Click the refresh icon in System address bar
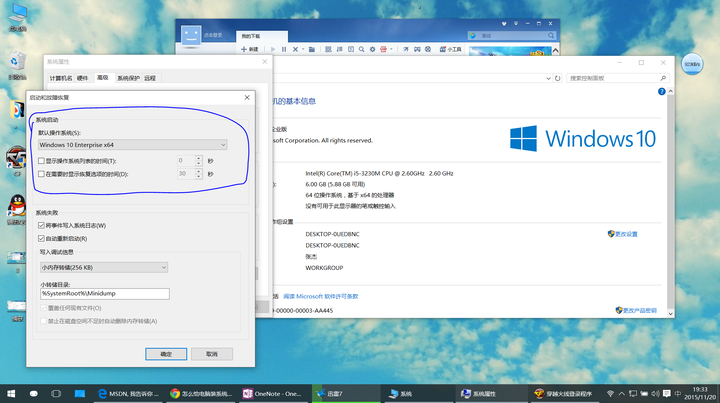This screenshot has height=403, width=720. tap(557, 78)
